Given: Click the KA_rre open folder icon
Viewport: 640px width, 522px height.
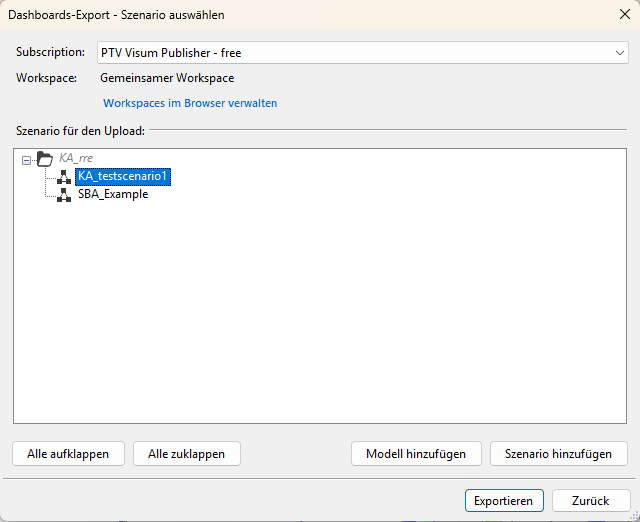Looking at the screenshot, I should coord(44,158).
